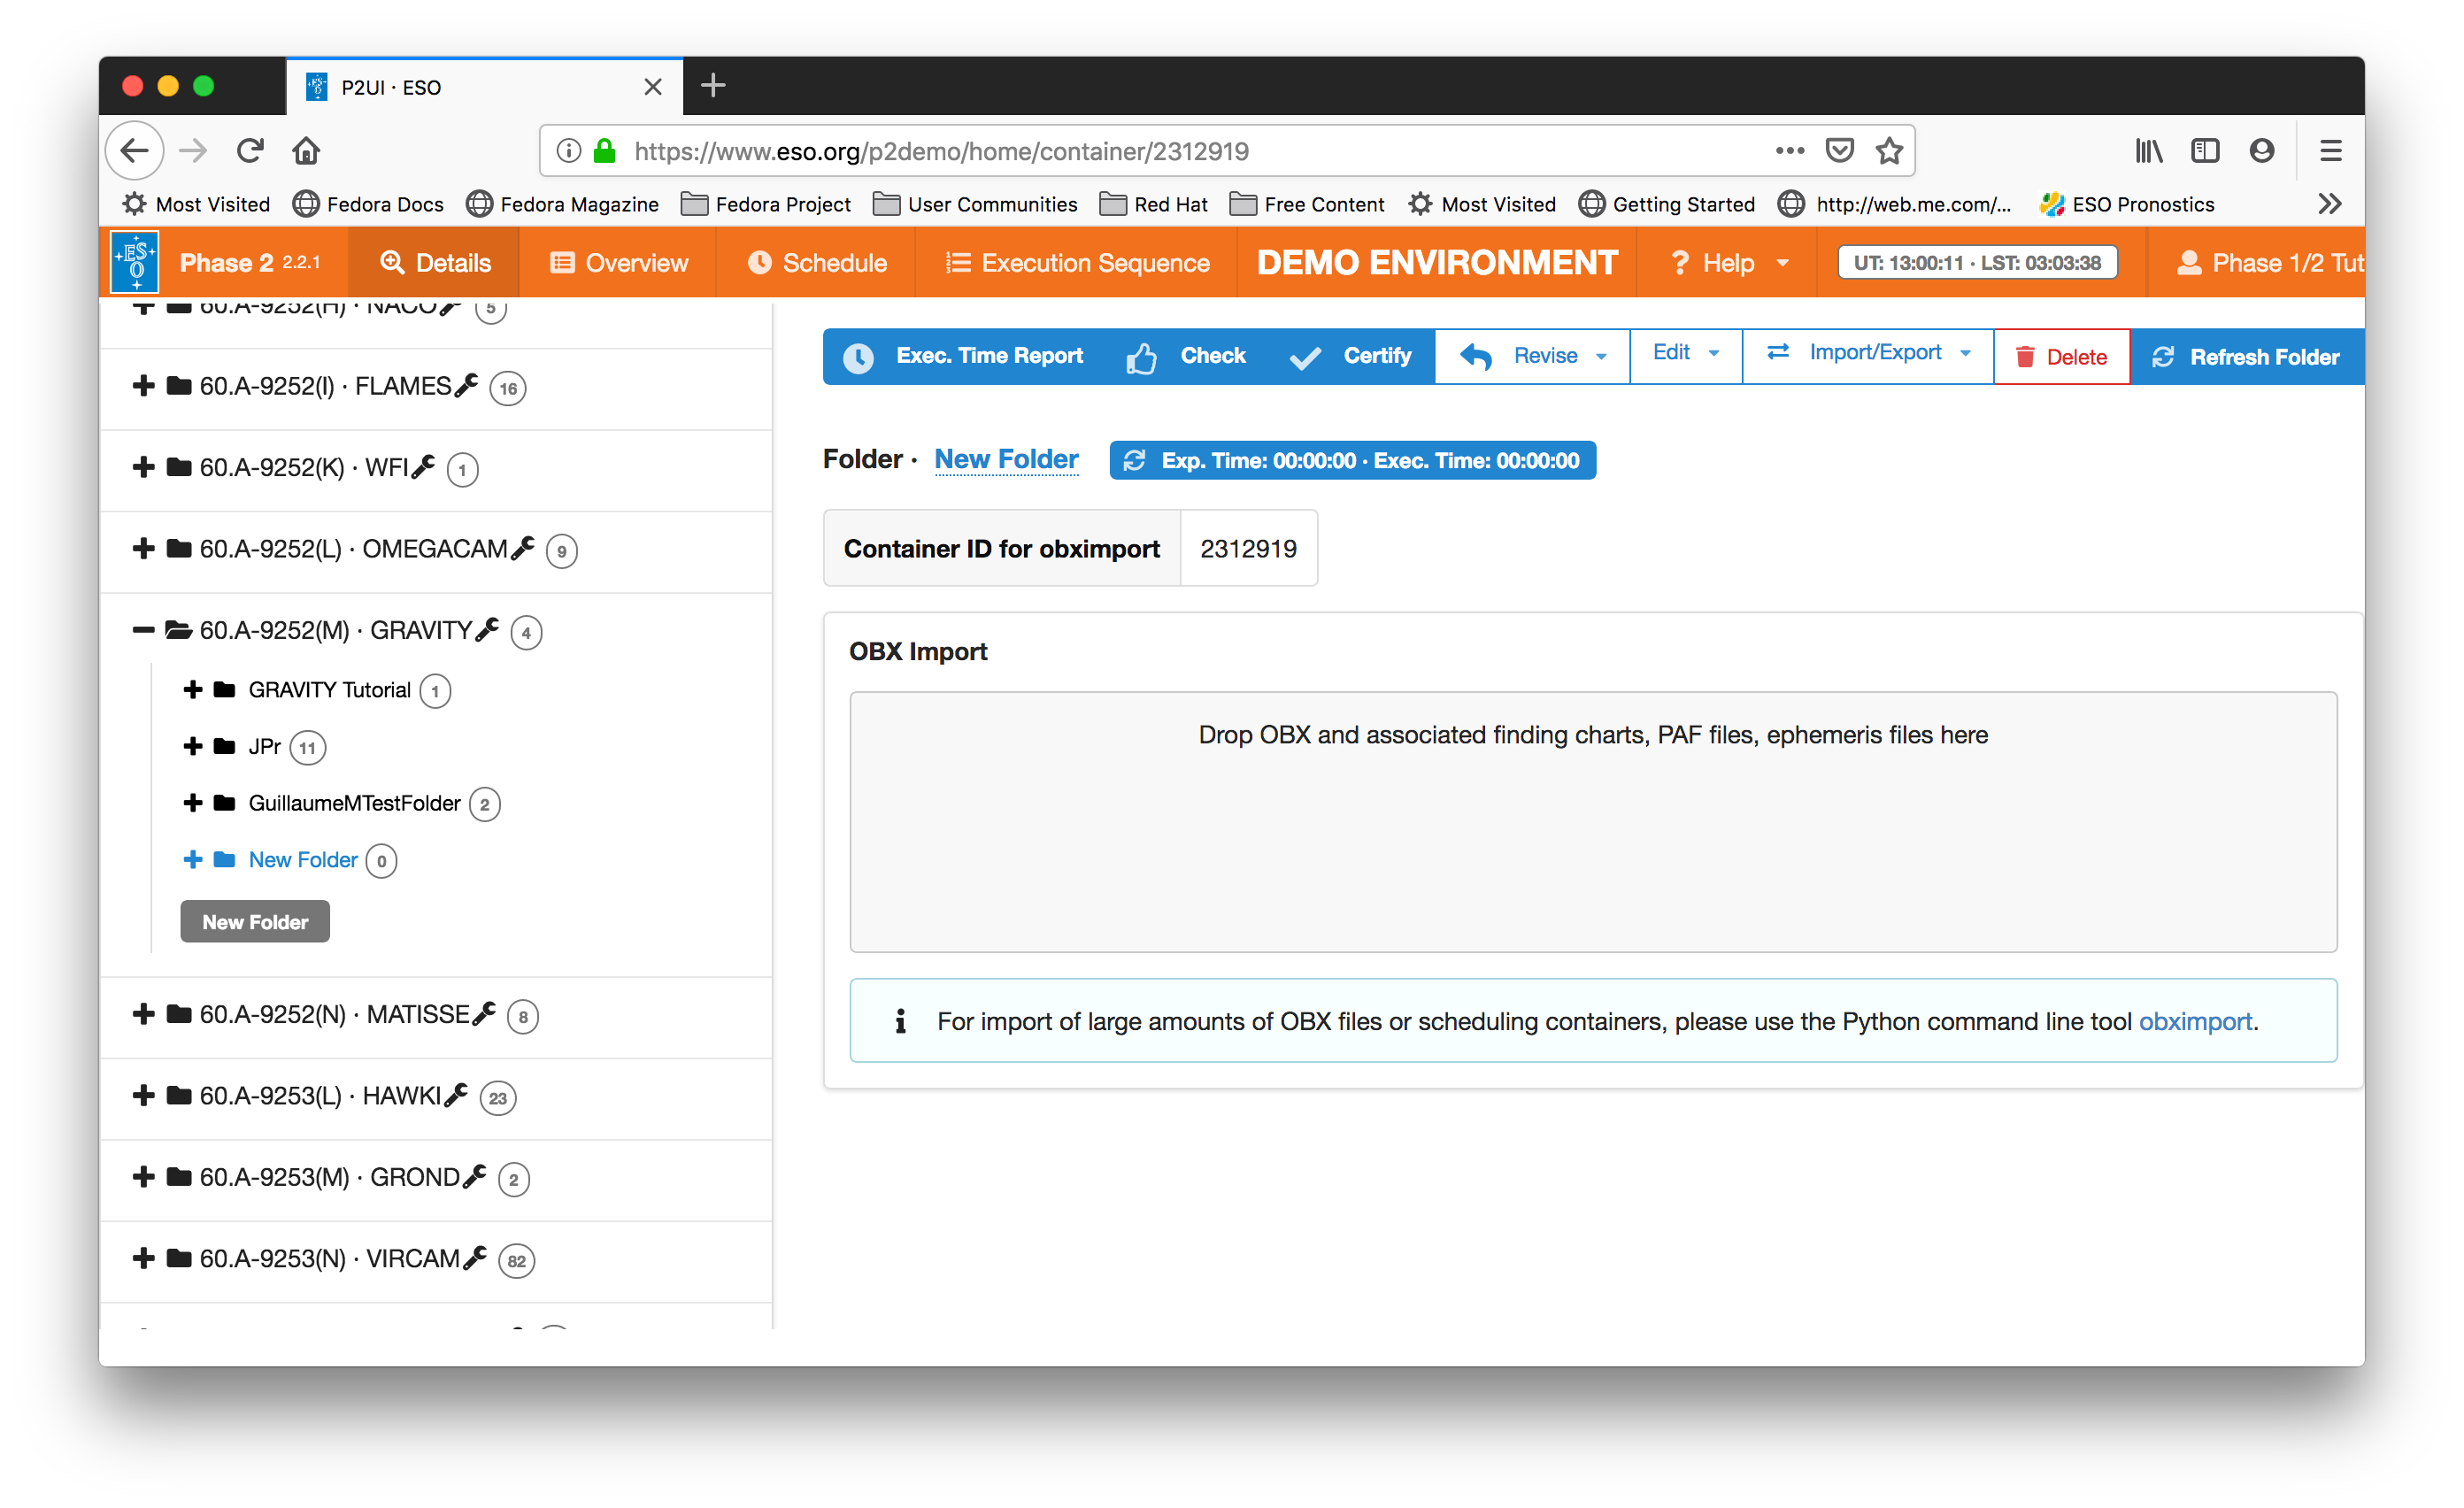Expand the JPr folder
The height and width of the screenshot is (1508, 2464).
pyautogui.click(x=193, y=746)
